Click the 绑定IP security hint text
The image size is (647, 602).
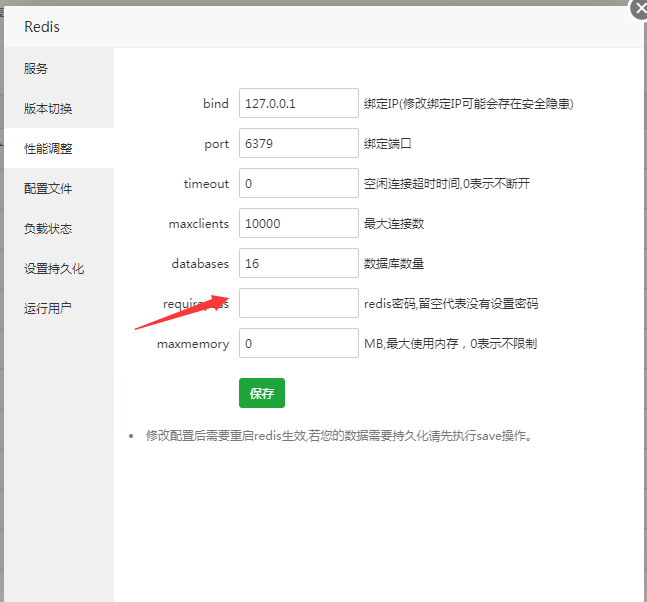pos(469,104)
